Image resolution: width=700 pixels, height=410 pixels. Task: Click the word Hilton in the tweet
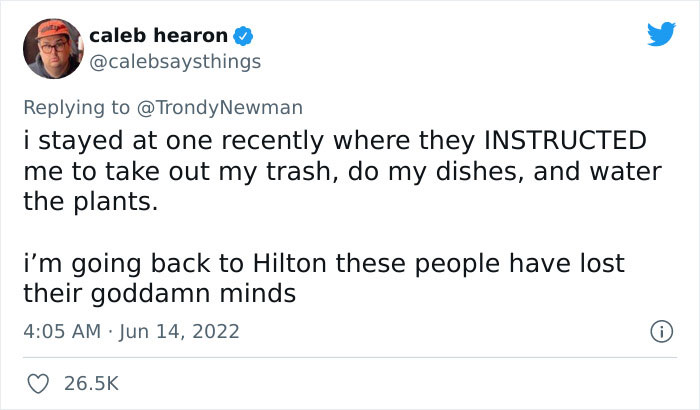pyautogui.click(x=290, y=263)
